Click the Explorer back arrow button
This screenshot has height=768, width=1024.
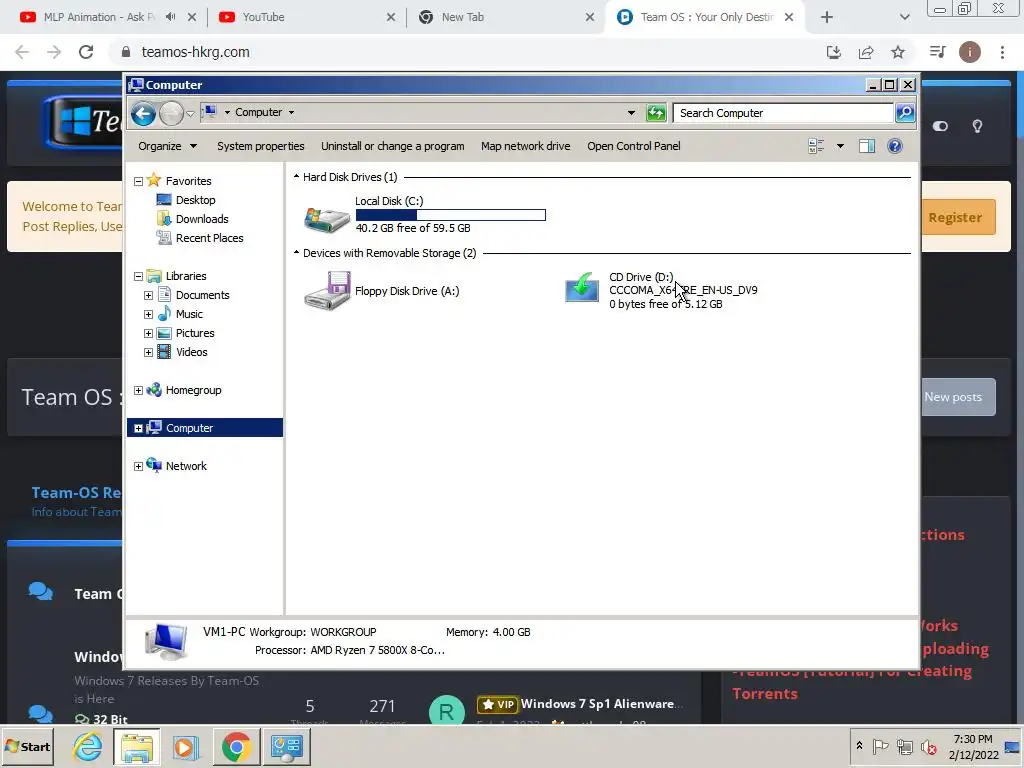[x=143, y=114]
